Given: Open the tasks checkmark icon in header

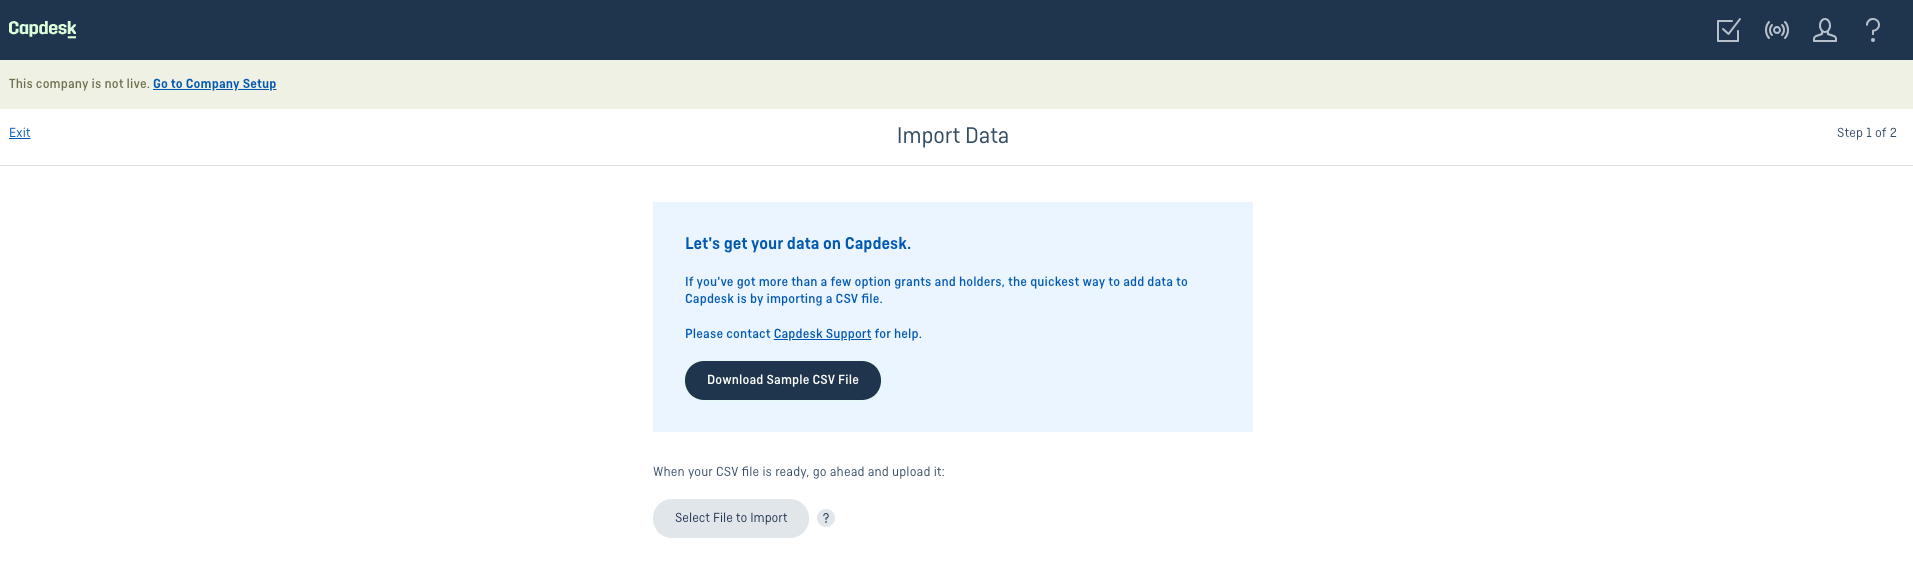Looking at the screenshot, I should pyautogui.click(x=1728, y=30).
